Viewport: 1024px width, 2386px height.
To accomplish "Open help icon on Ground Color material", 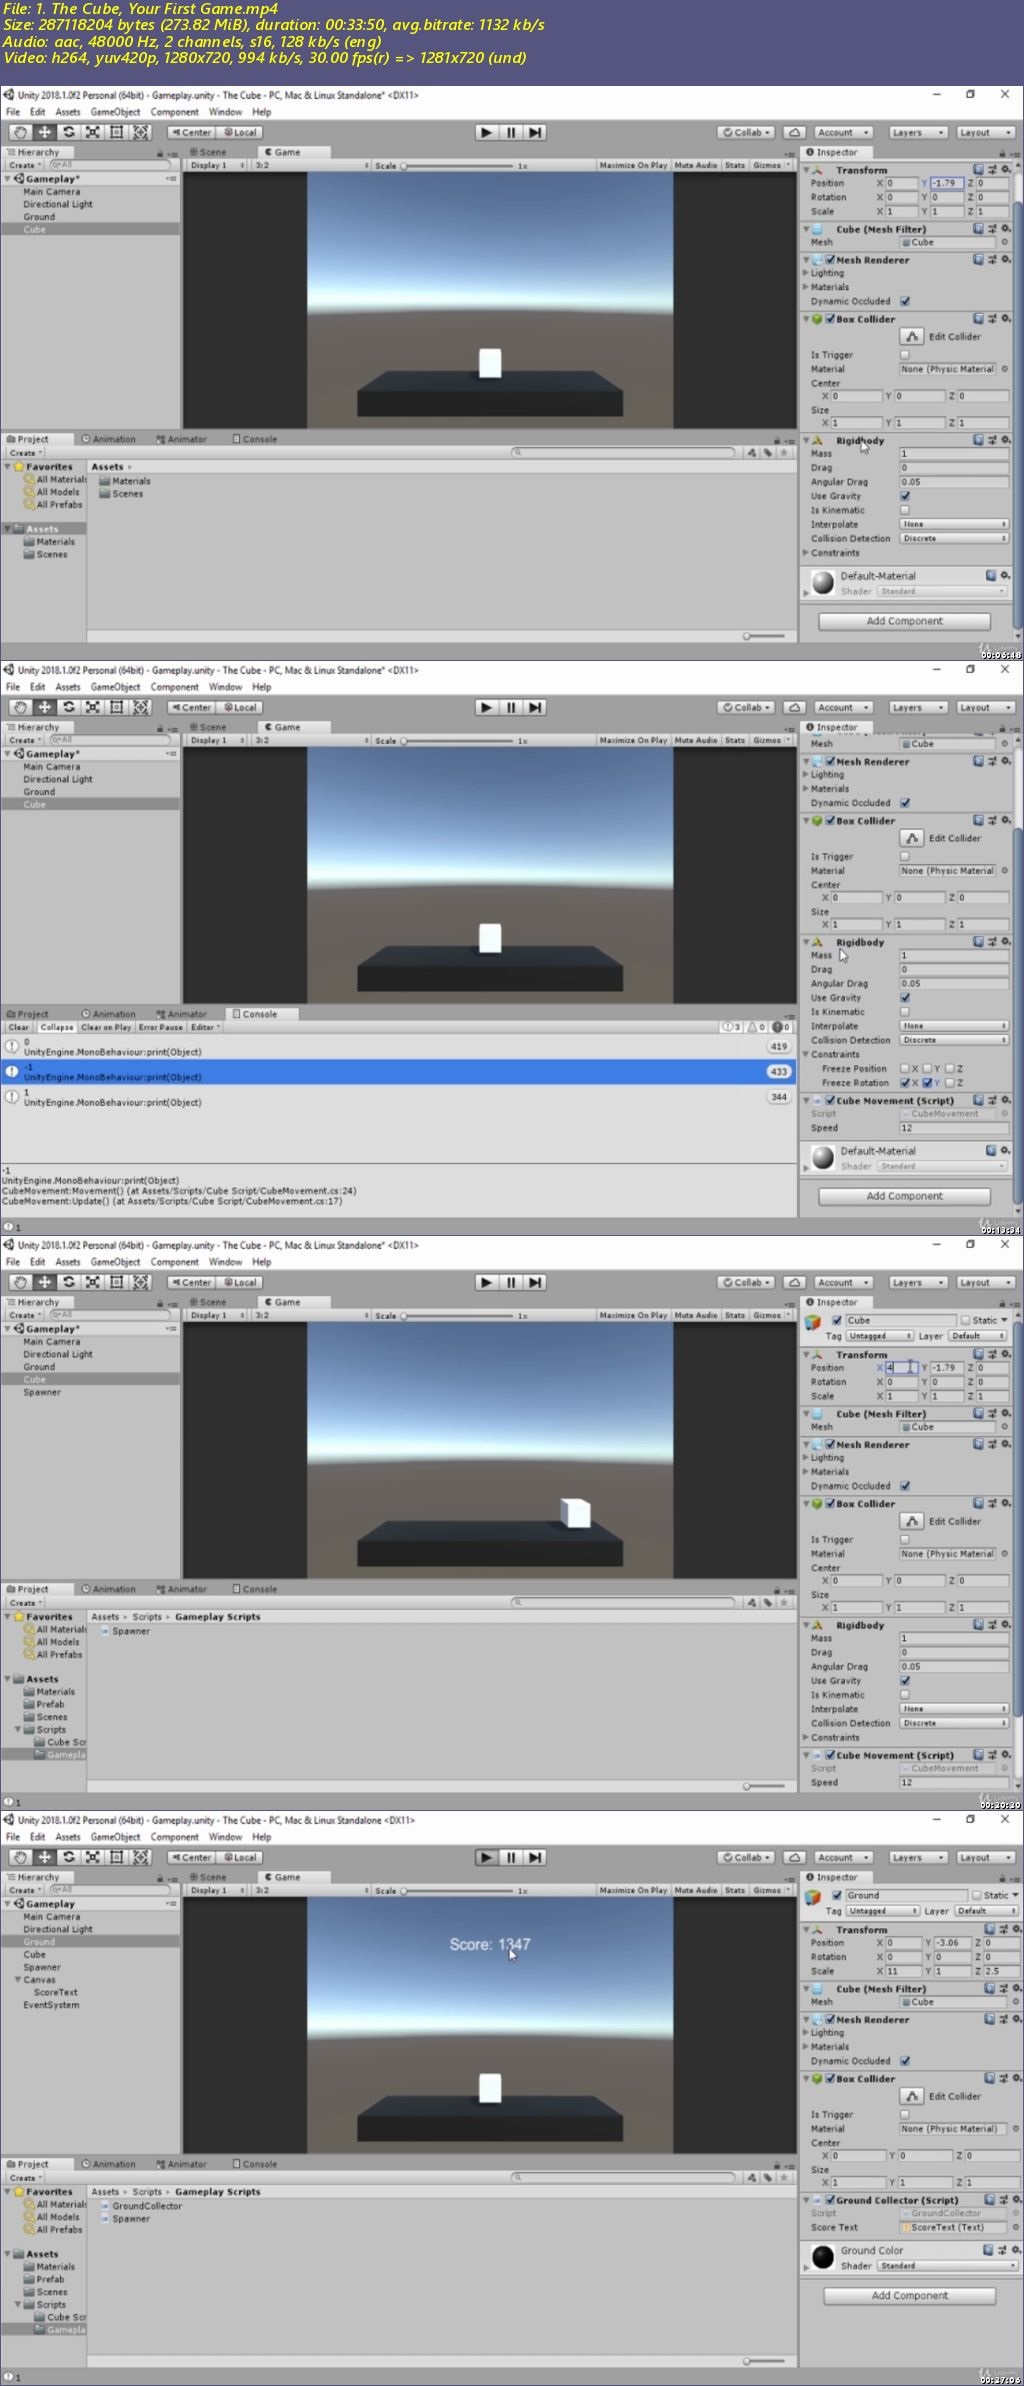I will tap(988, 2250).
